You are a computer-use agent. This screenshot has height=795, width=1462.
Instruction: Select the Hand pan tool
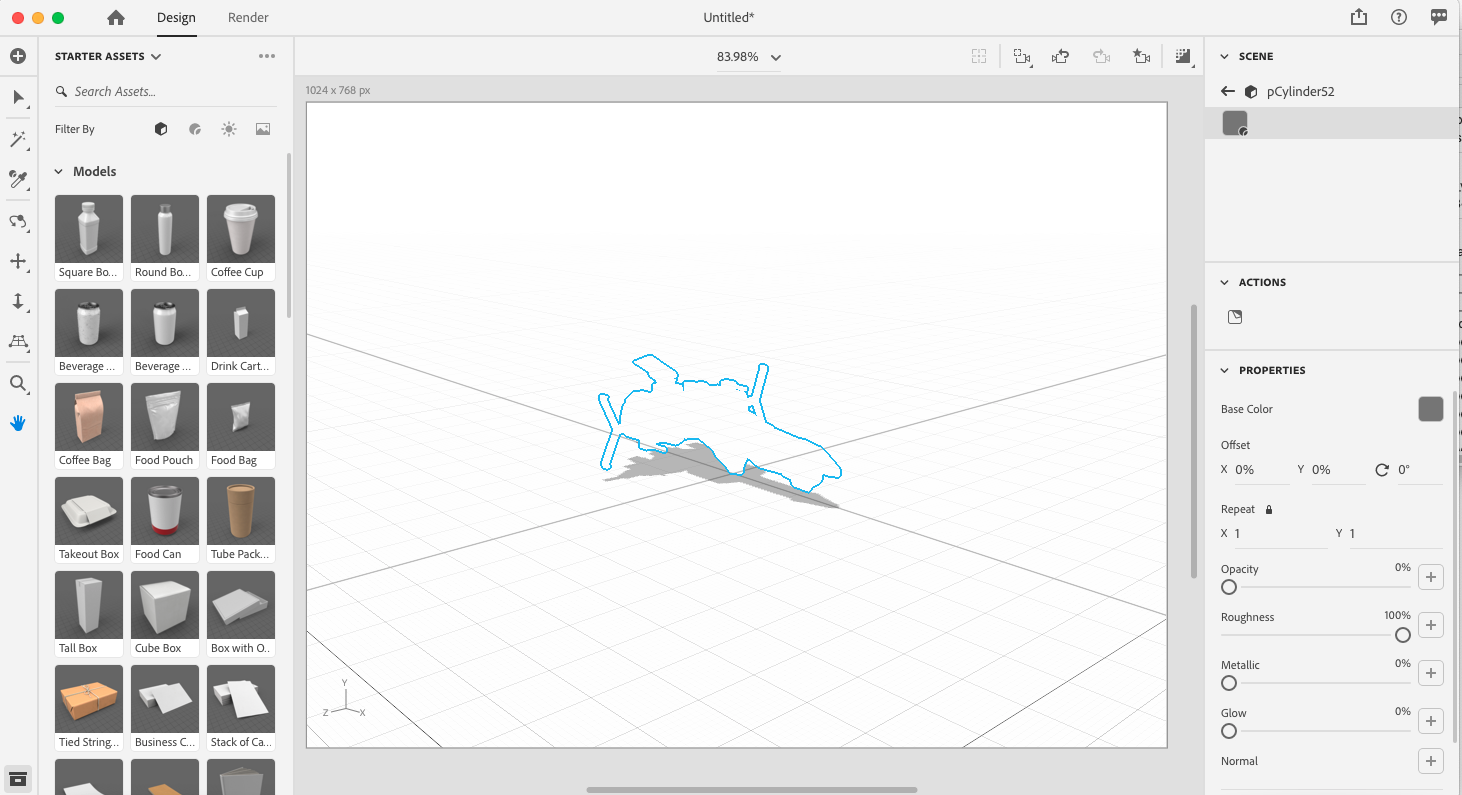click(x=18, y=422)
